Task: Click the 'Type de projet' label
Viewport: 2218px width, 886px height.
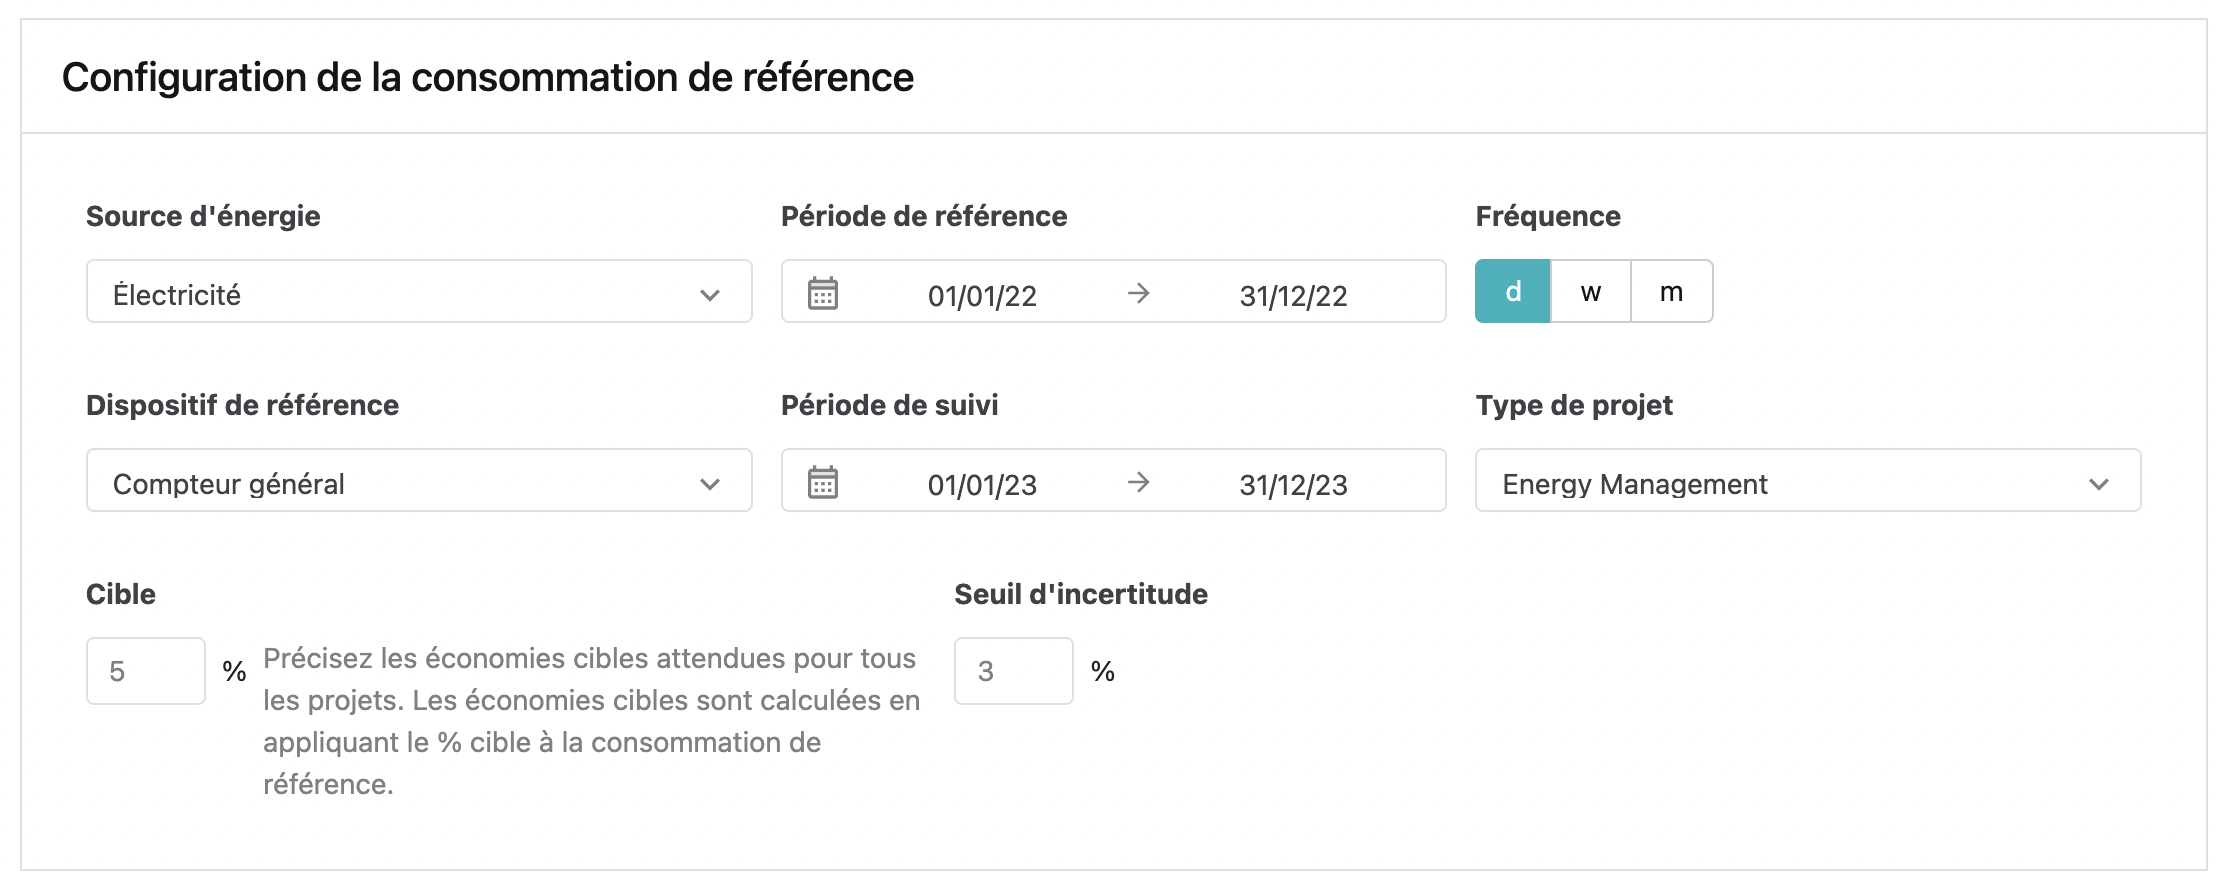Action: click(1574, 405)
